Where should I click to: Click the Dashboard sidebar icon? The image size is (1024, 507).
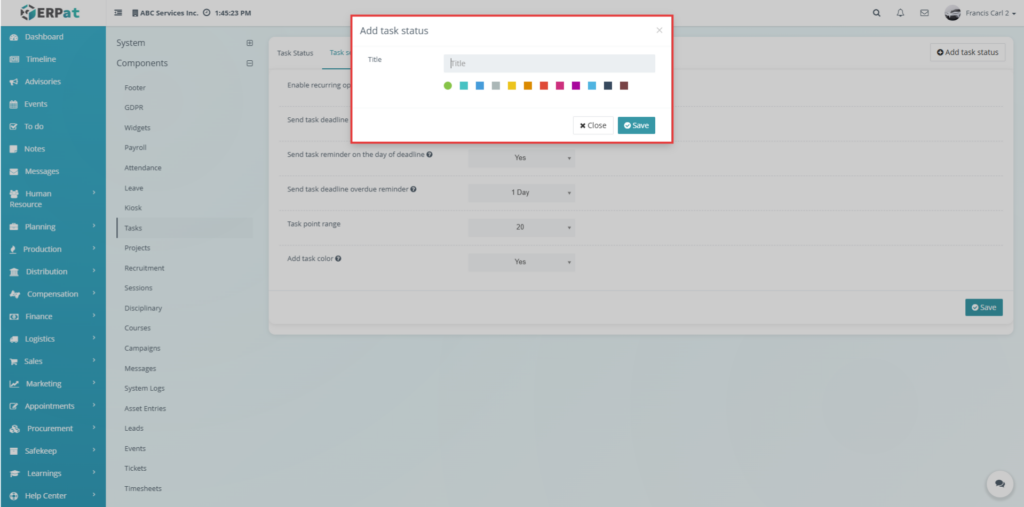tap(14, 37)
